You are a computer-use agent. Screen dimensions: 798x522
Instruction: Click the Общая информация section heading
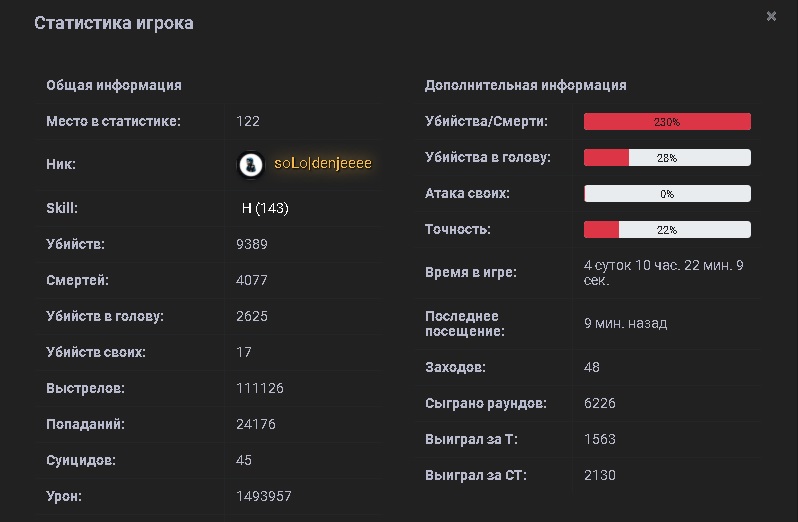[x=114, y=86]
